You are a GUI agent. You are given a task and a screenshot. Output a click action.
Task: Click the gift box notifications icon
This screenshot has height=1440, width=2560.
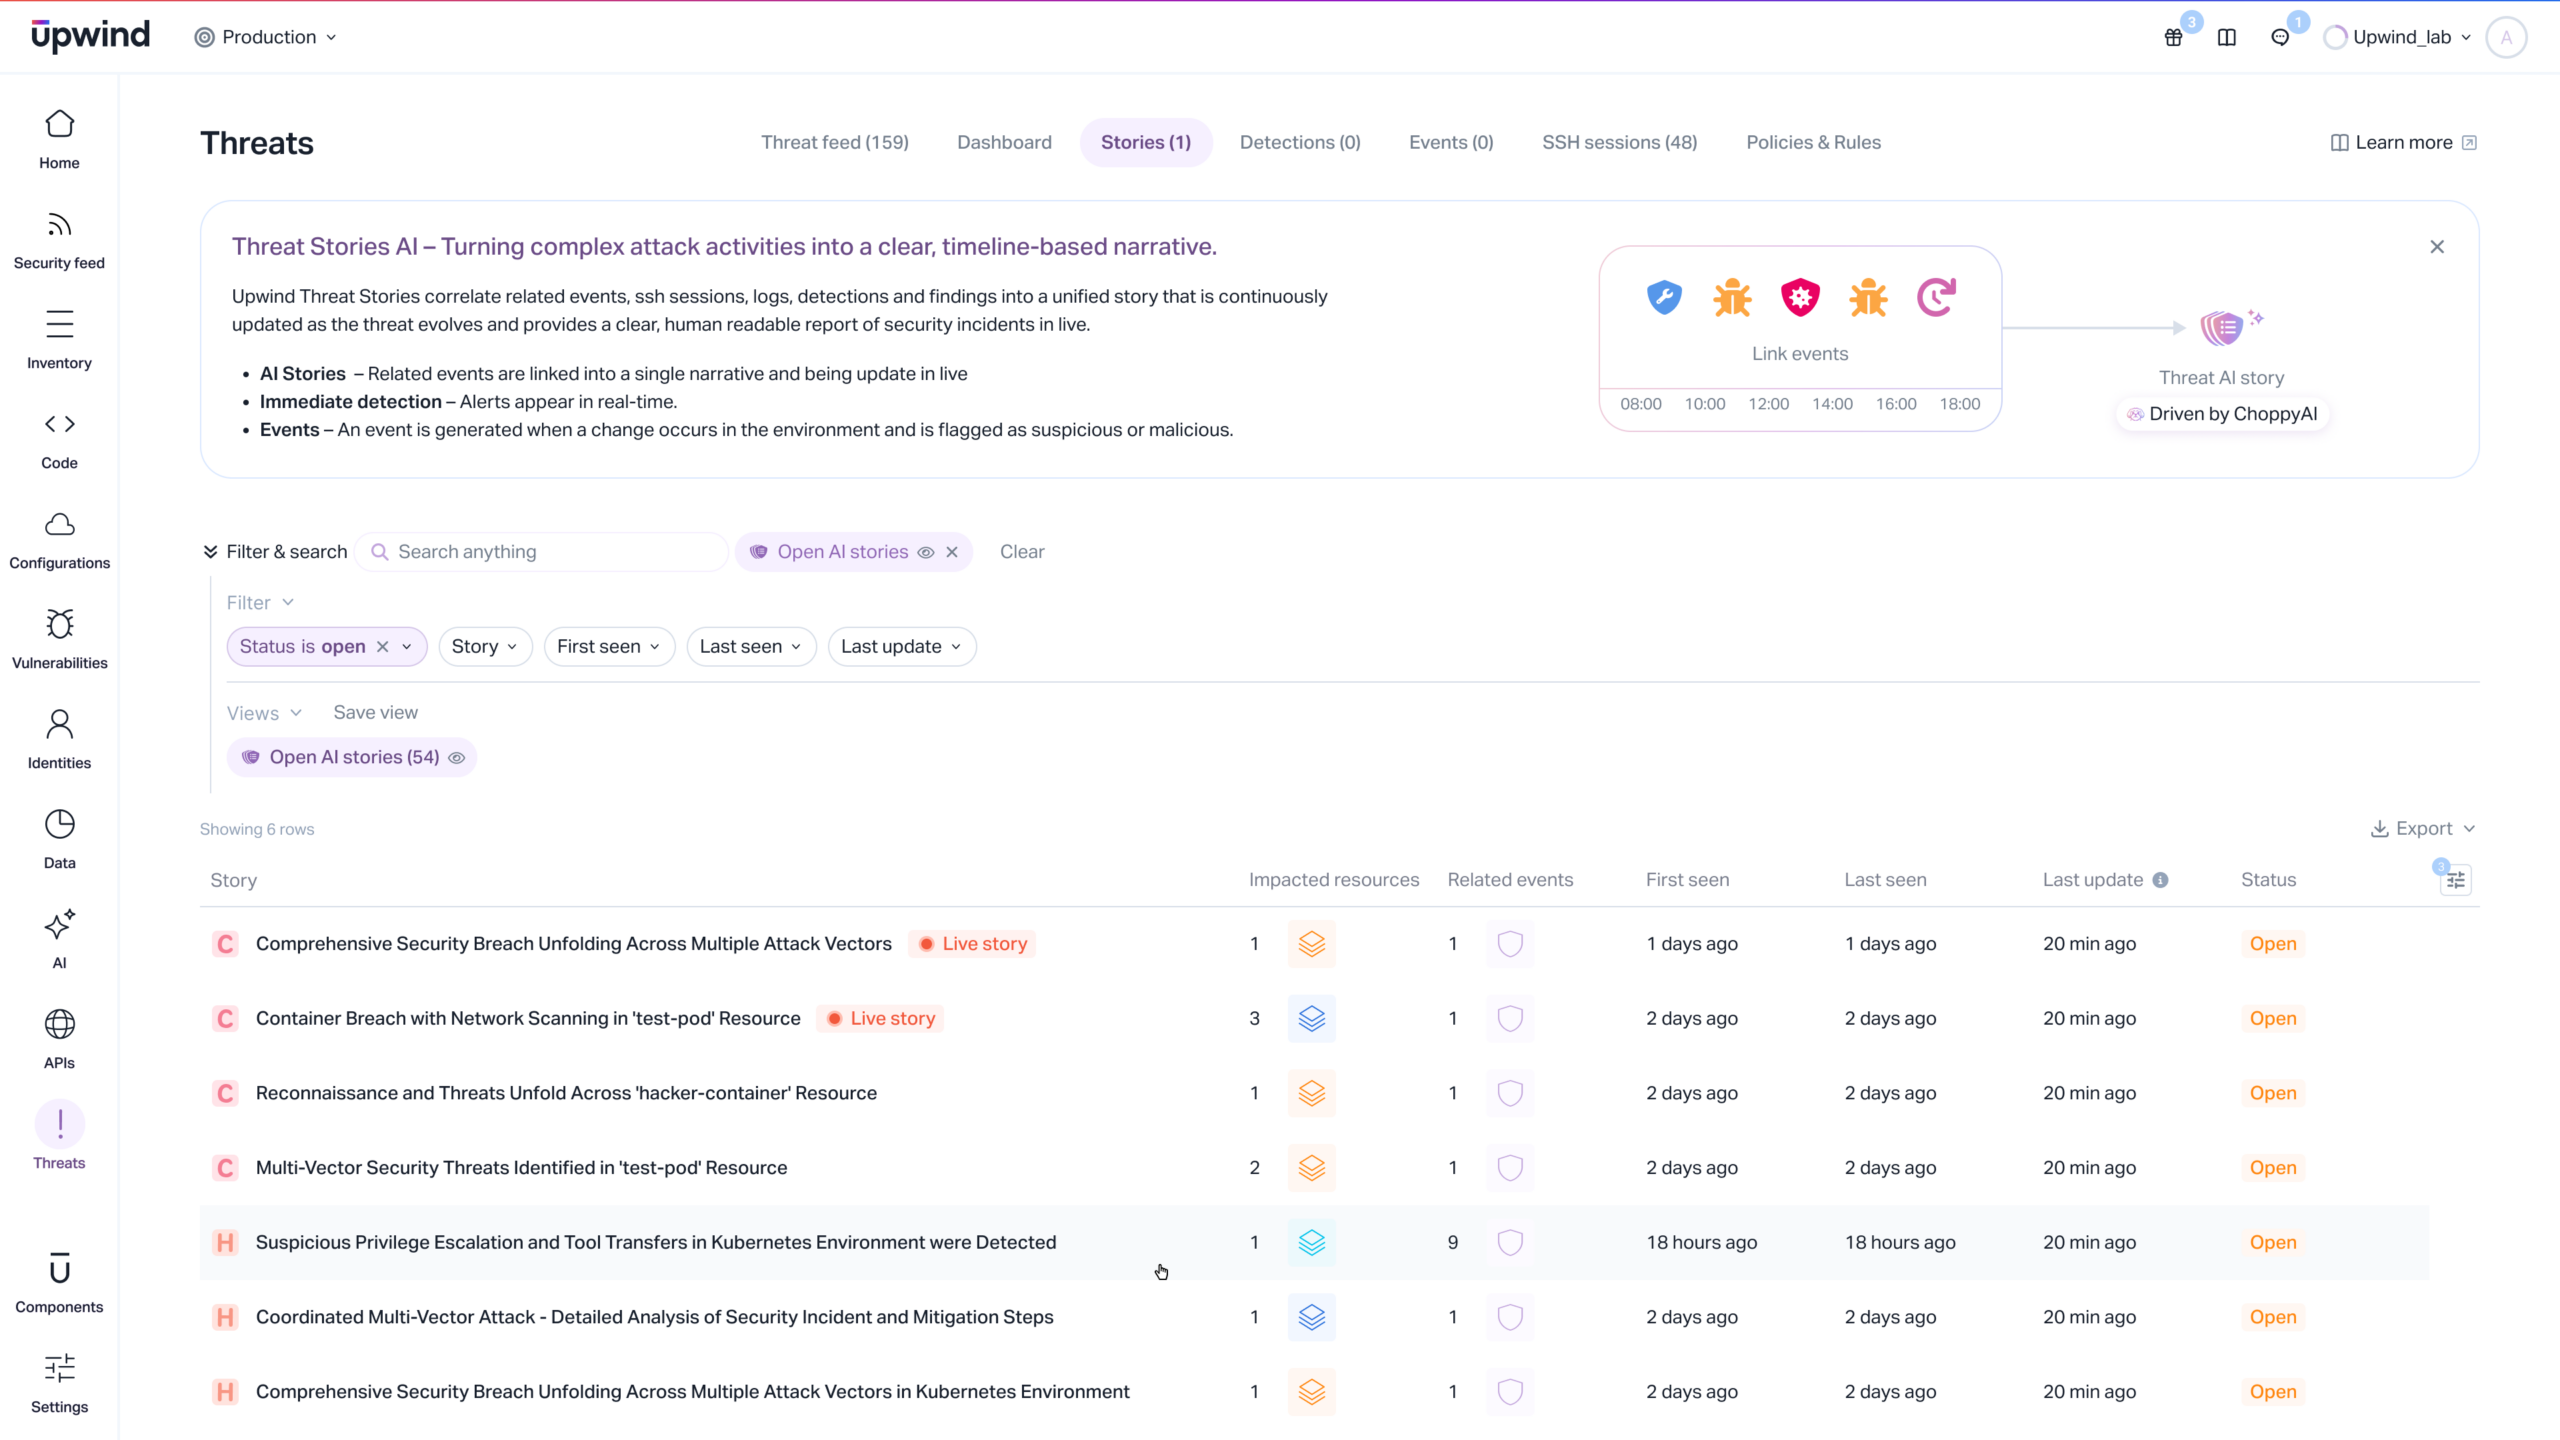pyautogui.click(x=2173, y=38)
